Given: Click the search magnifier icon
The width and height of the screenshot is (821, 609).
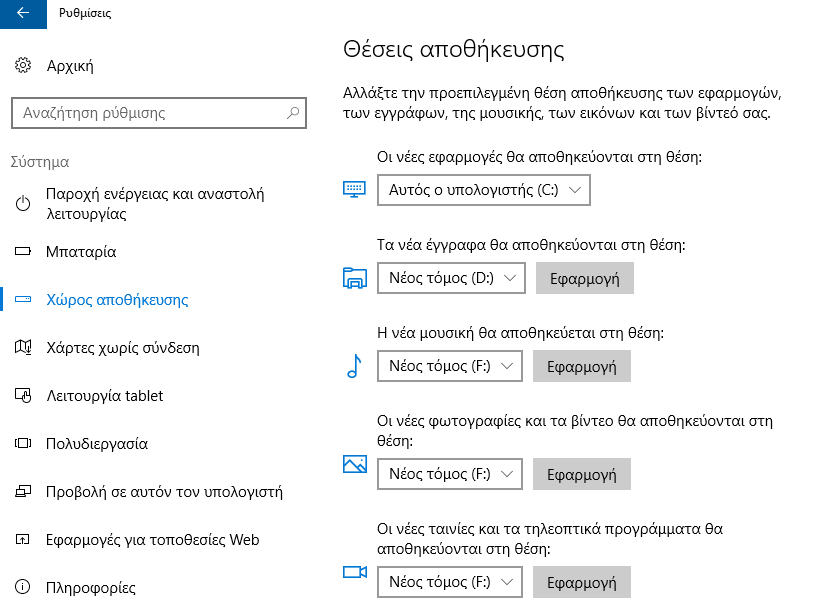Looking at the screenshot, I should 293,113.
